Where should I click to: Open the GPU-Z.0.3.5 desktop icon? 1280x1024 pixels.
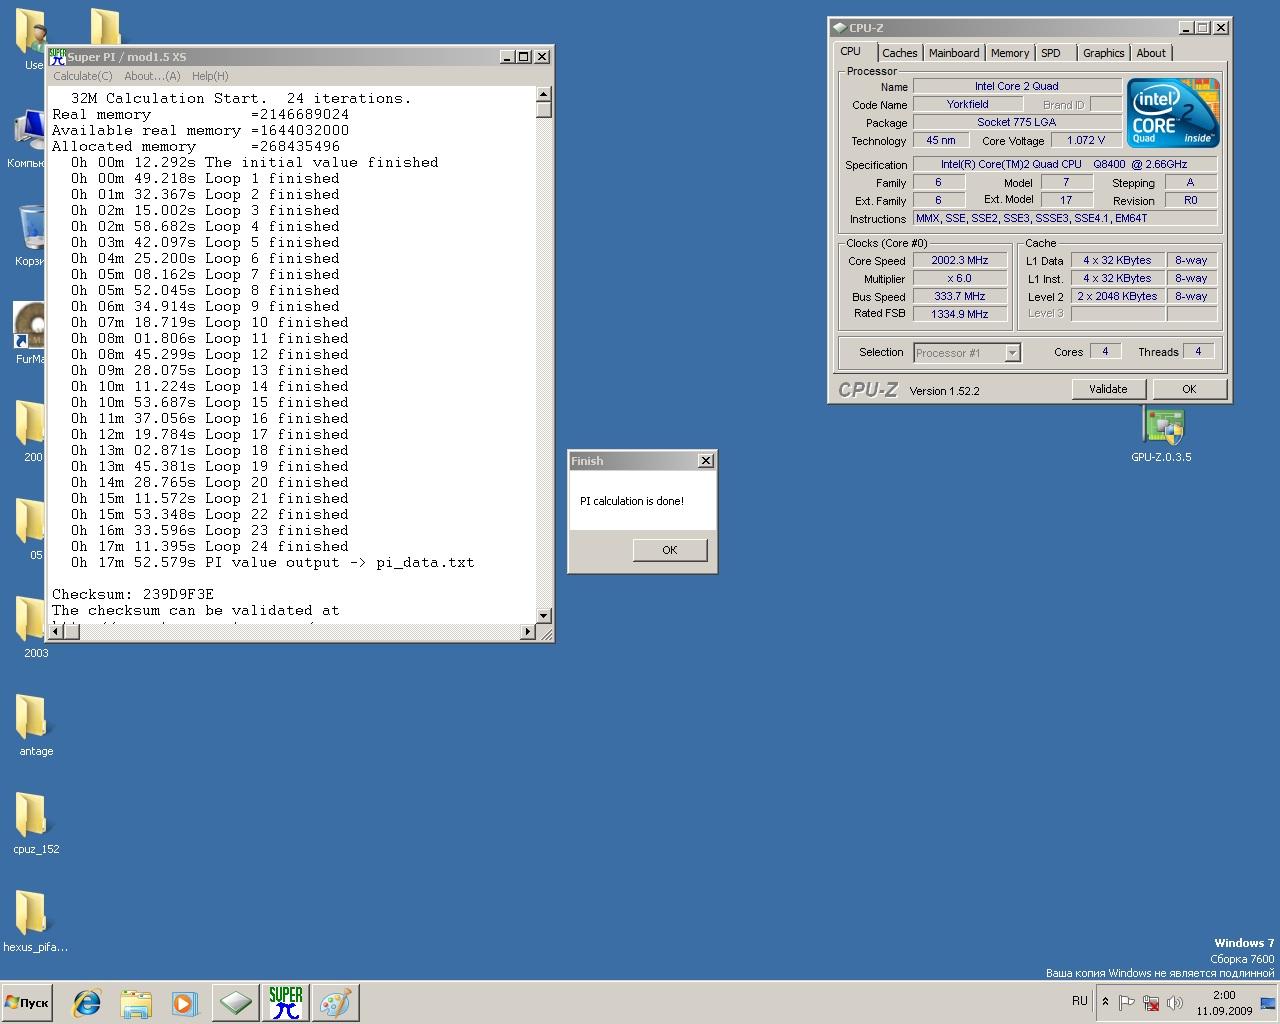(1161, 433)
